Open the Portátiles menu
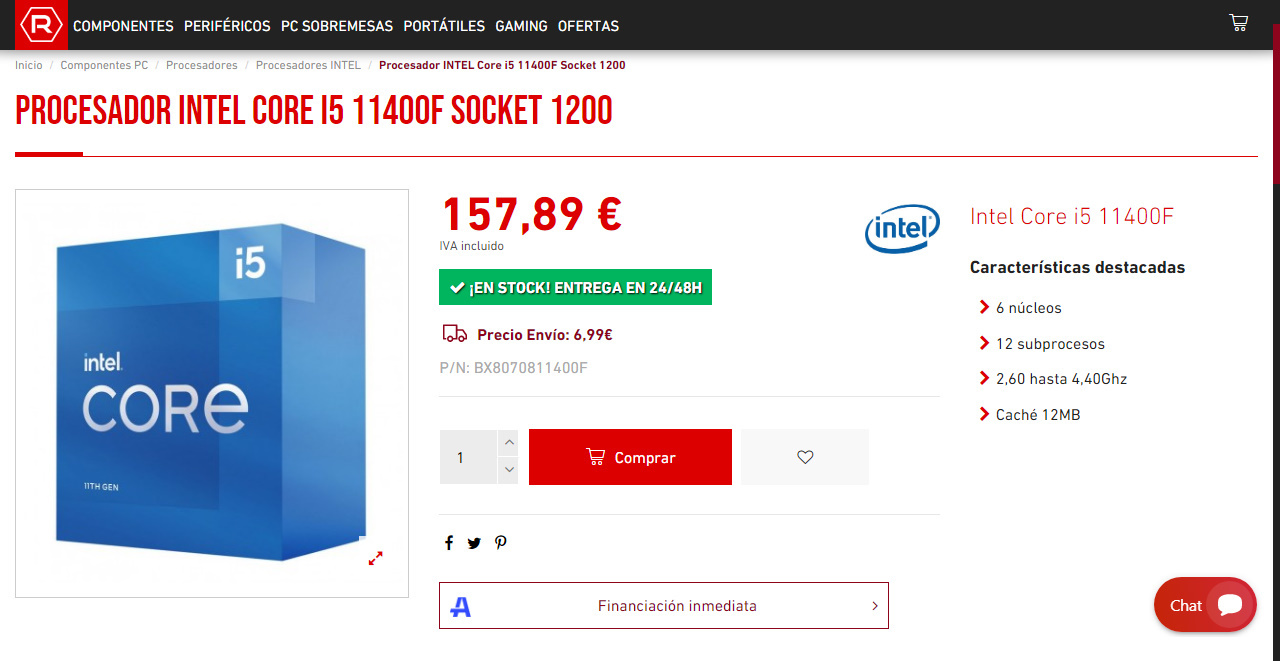 (x=444, y=26)
